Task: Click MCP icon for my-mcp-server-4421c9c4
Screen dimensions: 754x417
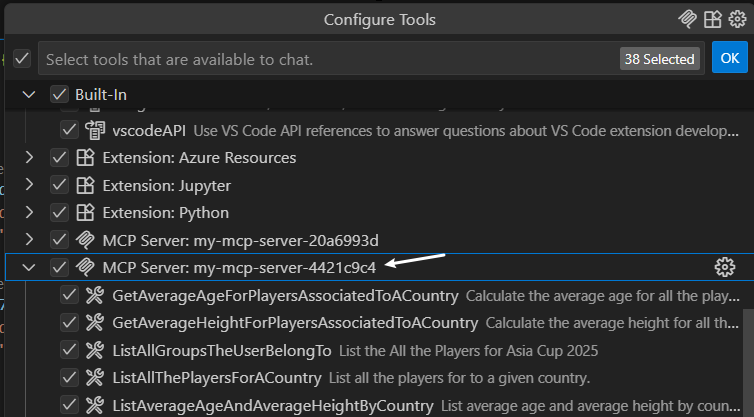Action: (x=86, y=267)
